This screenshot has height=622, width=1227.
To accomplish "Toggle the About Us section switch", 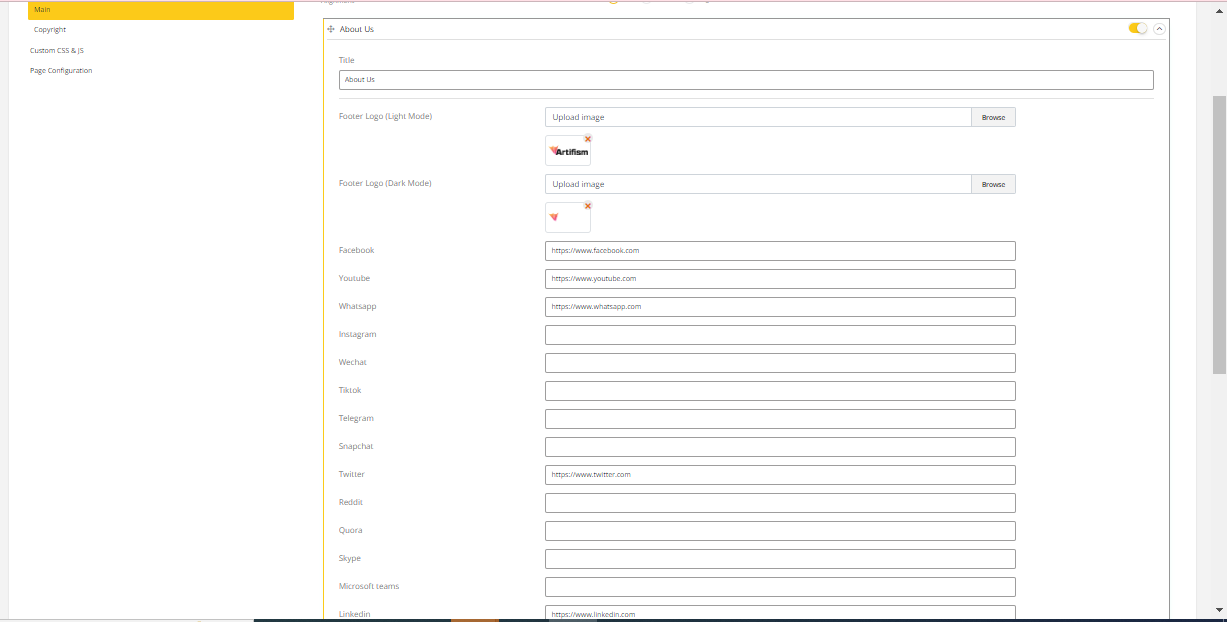I will tap(1138, 29).
